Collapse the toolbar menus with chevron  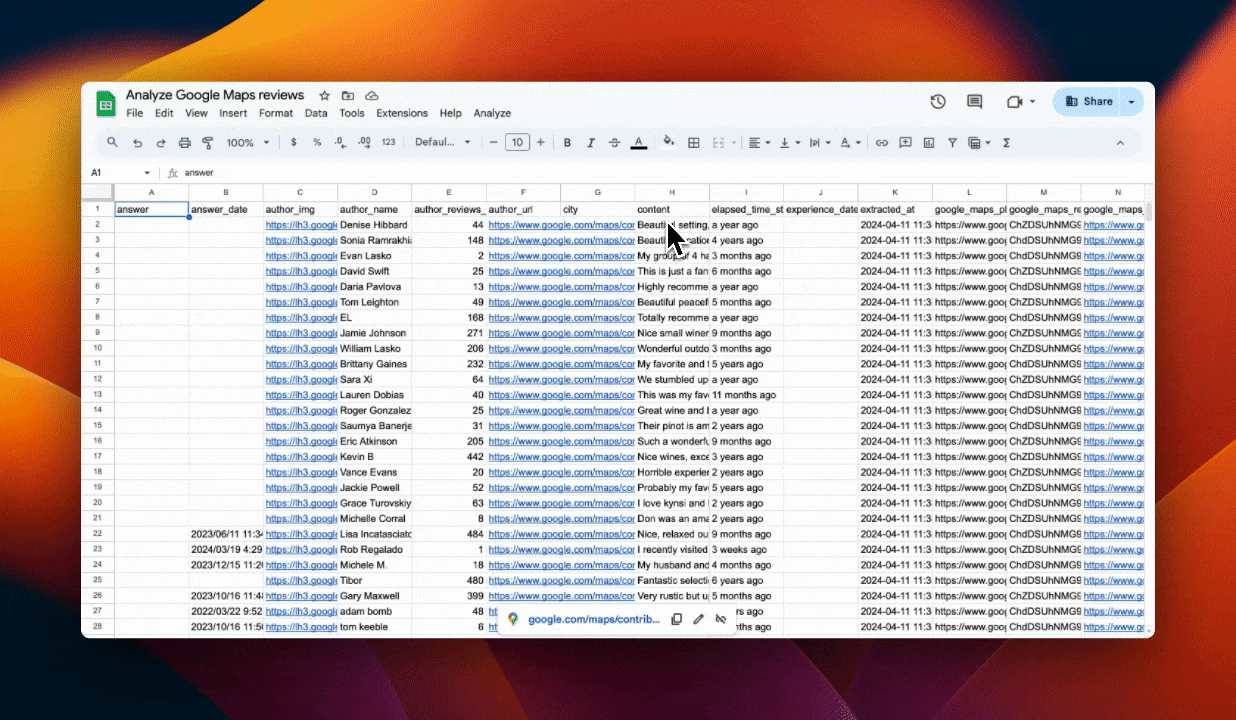1120,143
